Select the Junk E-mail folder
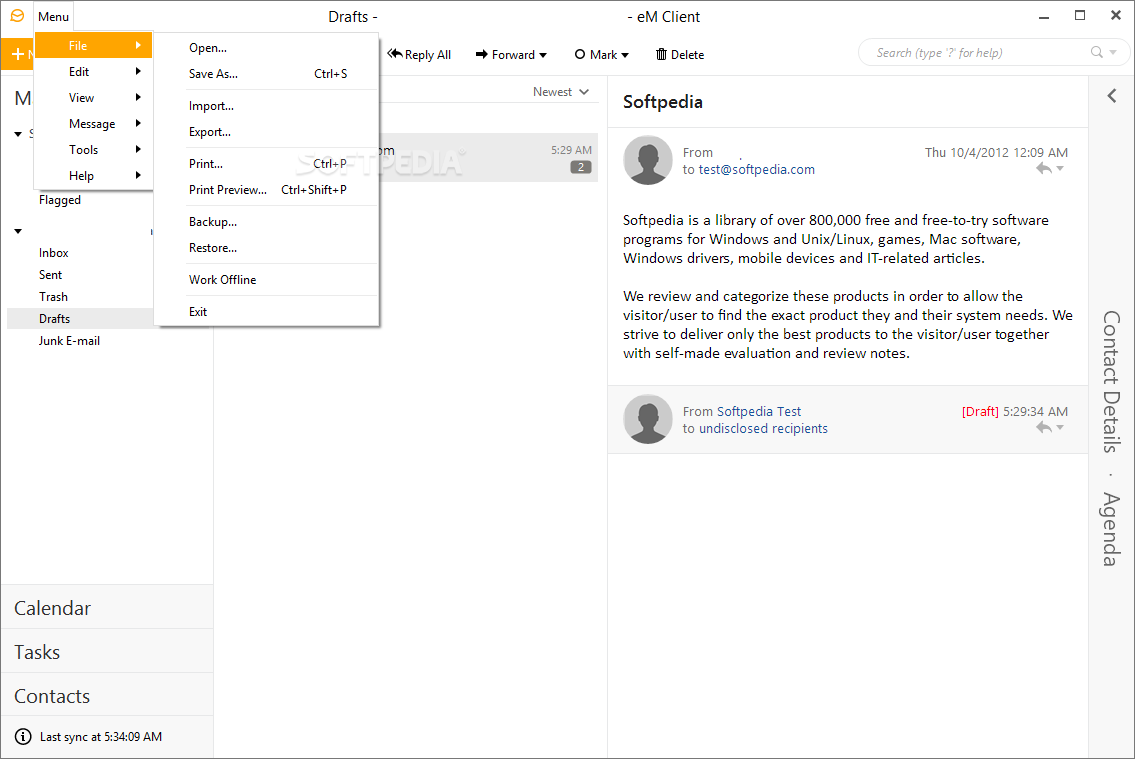The height and width of the screenshot is (759, 1135). [x=69, y=341]
